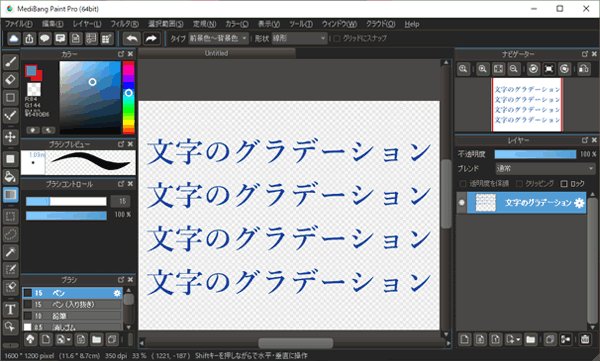Open settings gear of the ペン brush
The image size is (600, 362).
pos(117,293)
